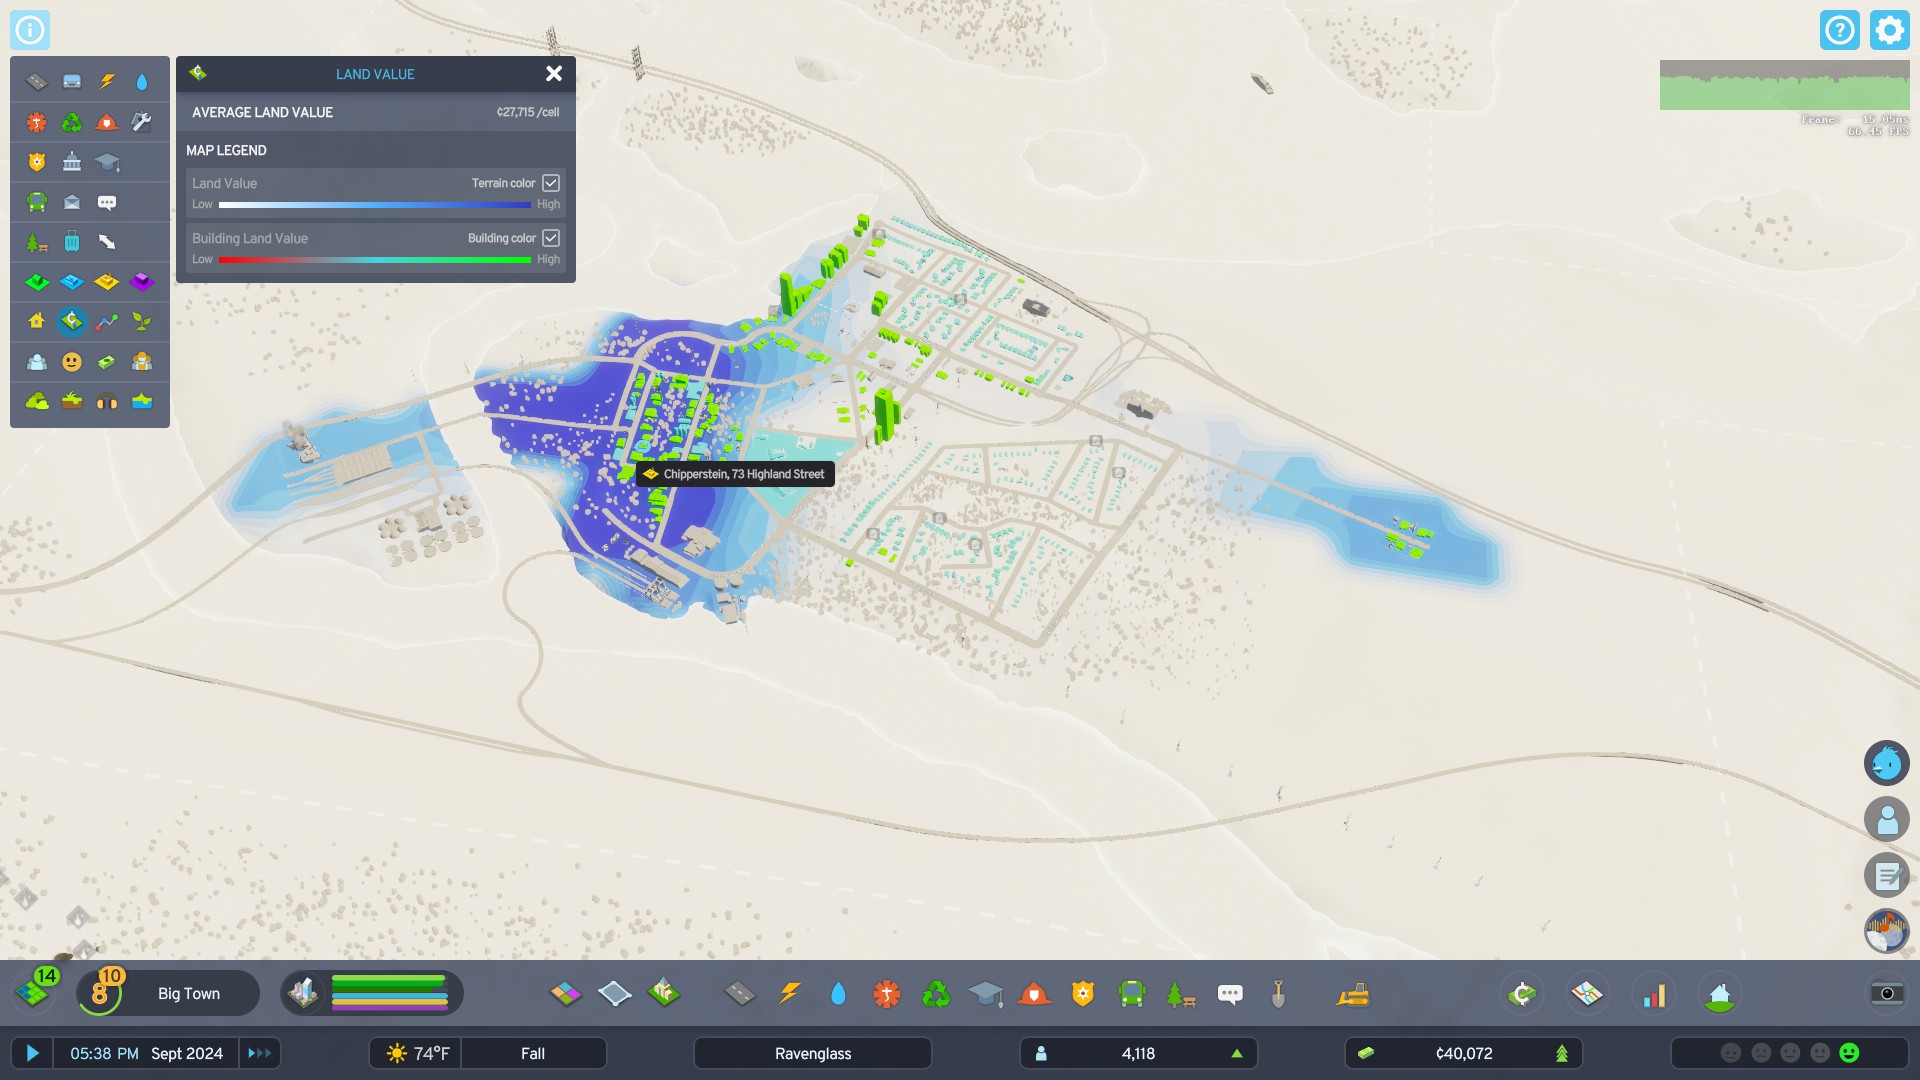Open the Chirper bird panel
Image resolution: width=1920 pixels, height=1080 pixels.
(1887, 764)
